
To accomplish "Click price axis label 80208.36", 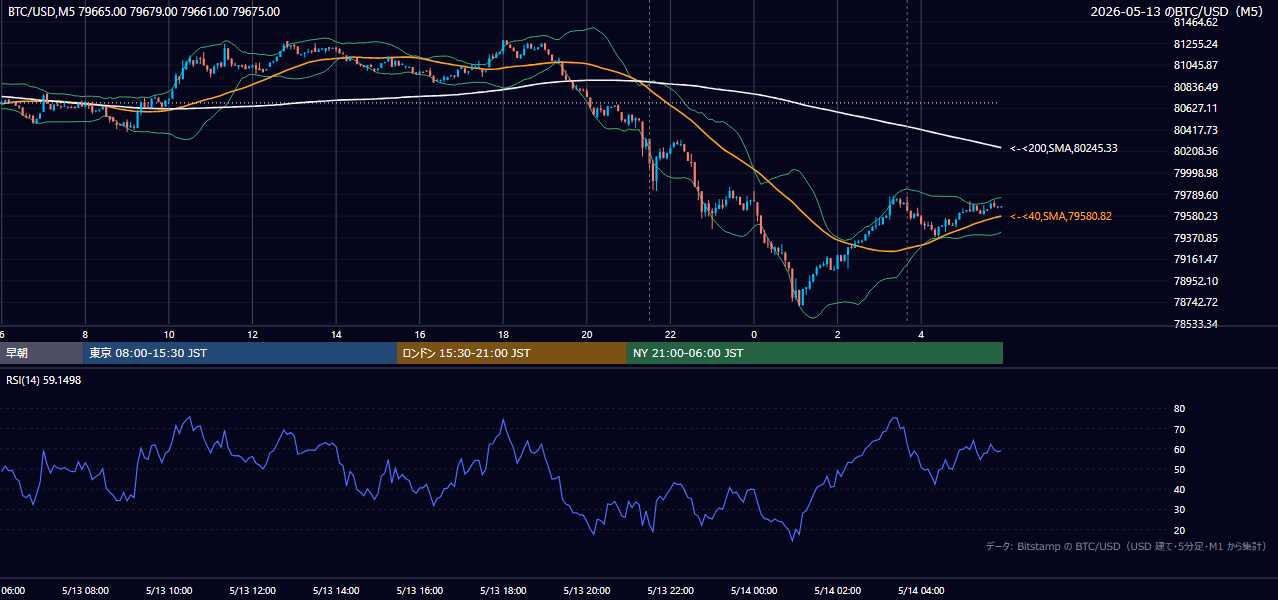I will [1195, 151].
